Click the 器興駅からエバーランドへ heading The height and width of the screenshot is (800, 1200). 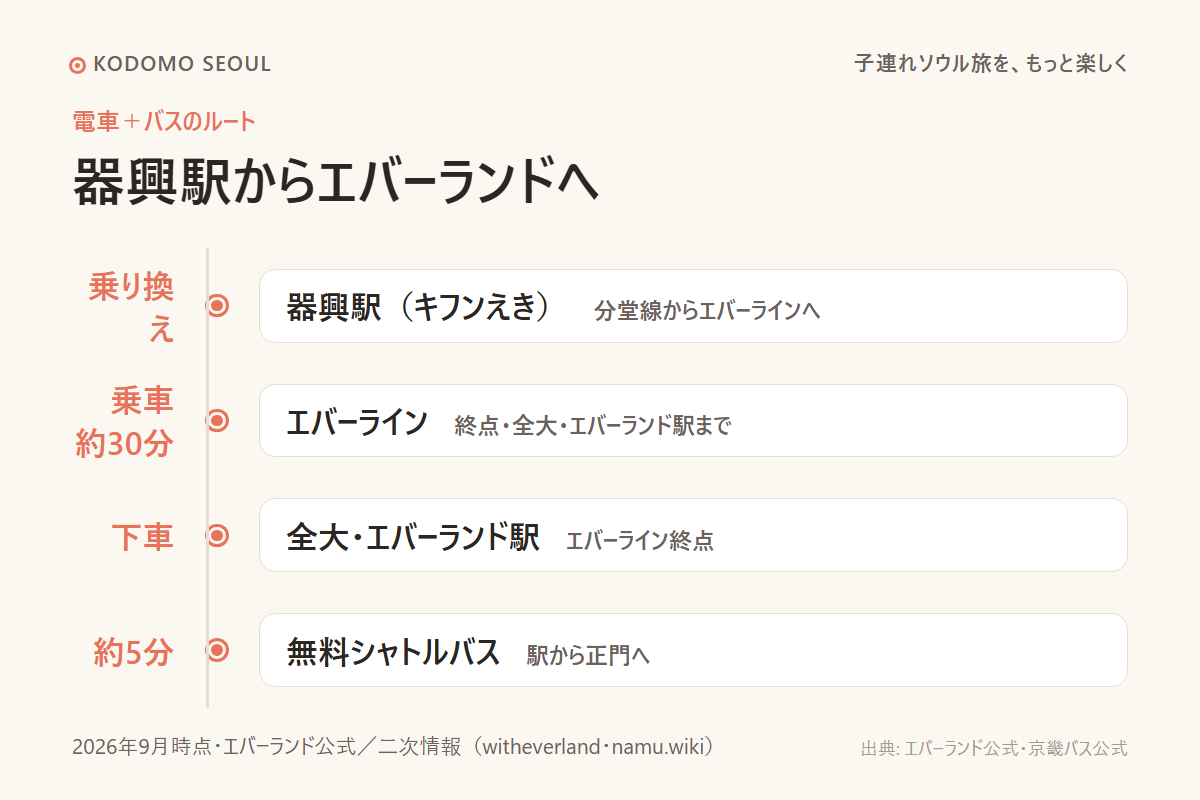click(336, 181)
